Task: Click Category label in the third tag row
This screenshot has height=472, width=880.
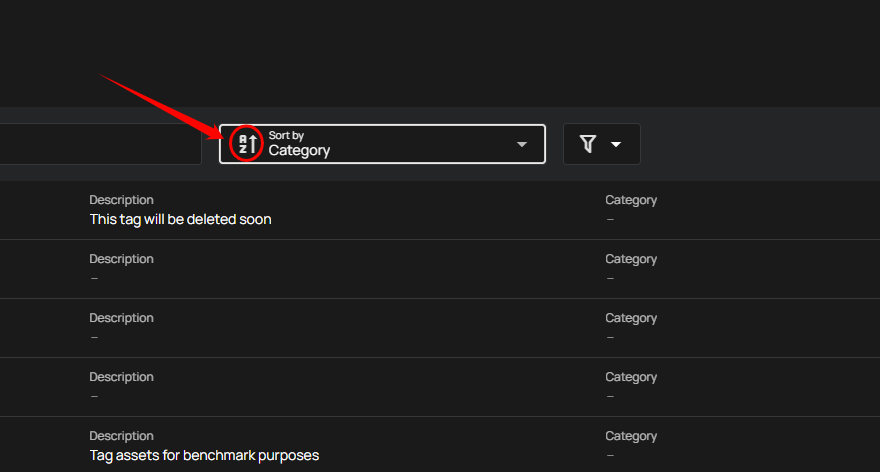Action: (631, 318)
